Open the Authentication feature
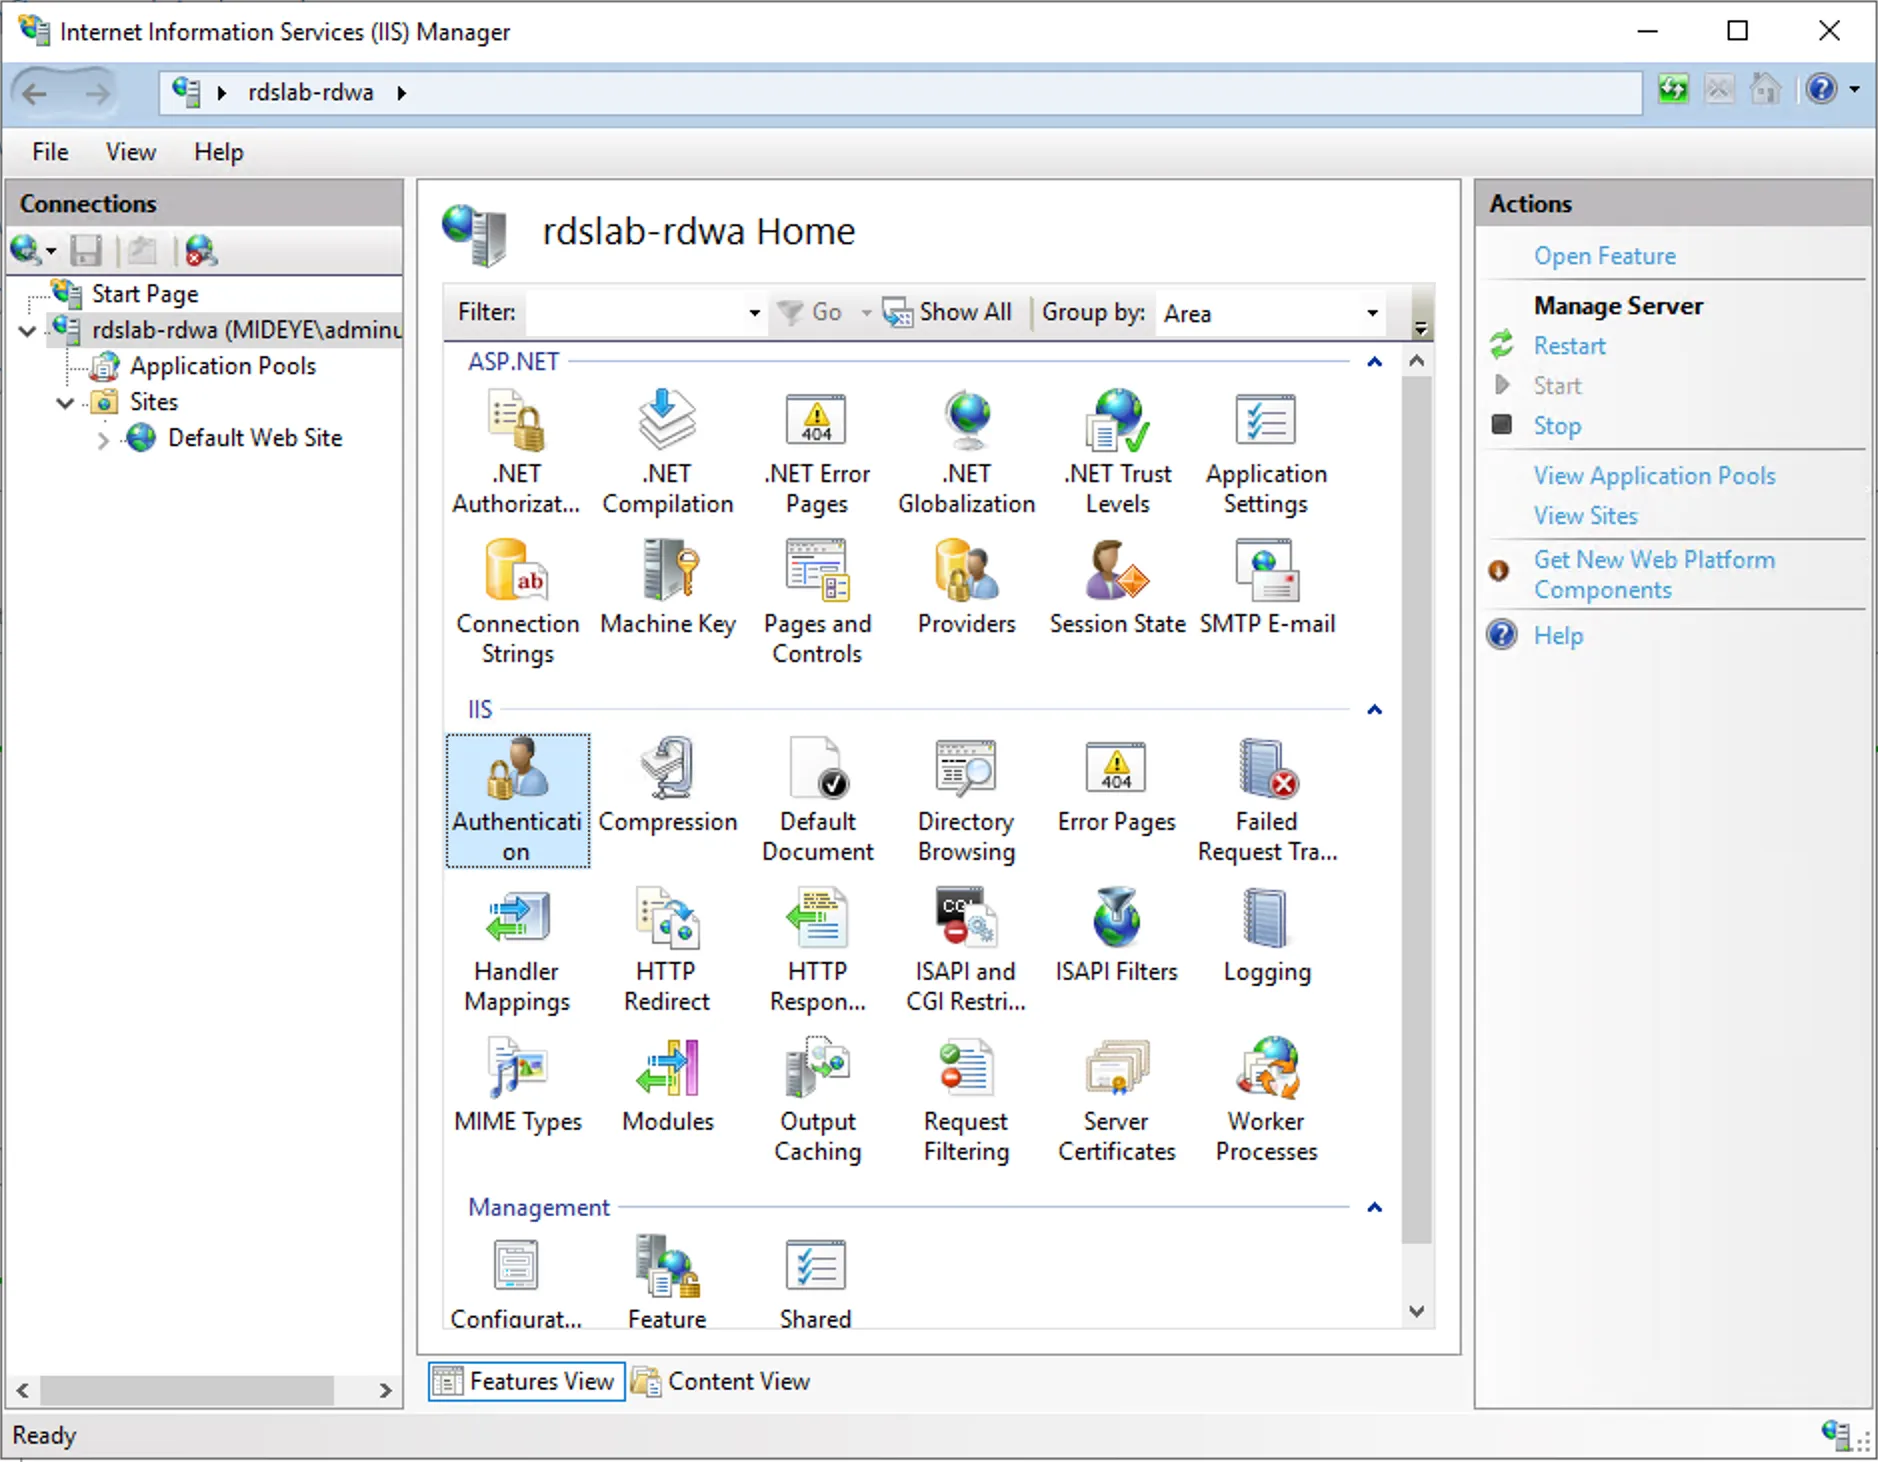Viewport: 1878px width, 1462px height. click(x=517, y=800)
